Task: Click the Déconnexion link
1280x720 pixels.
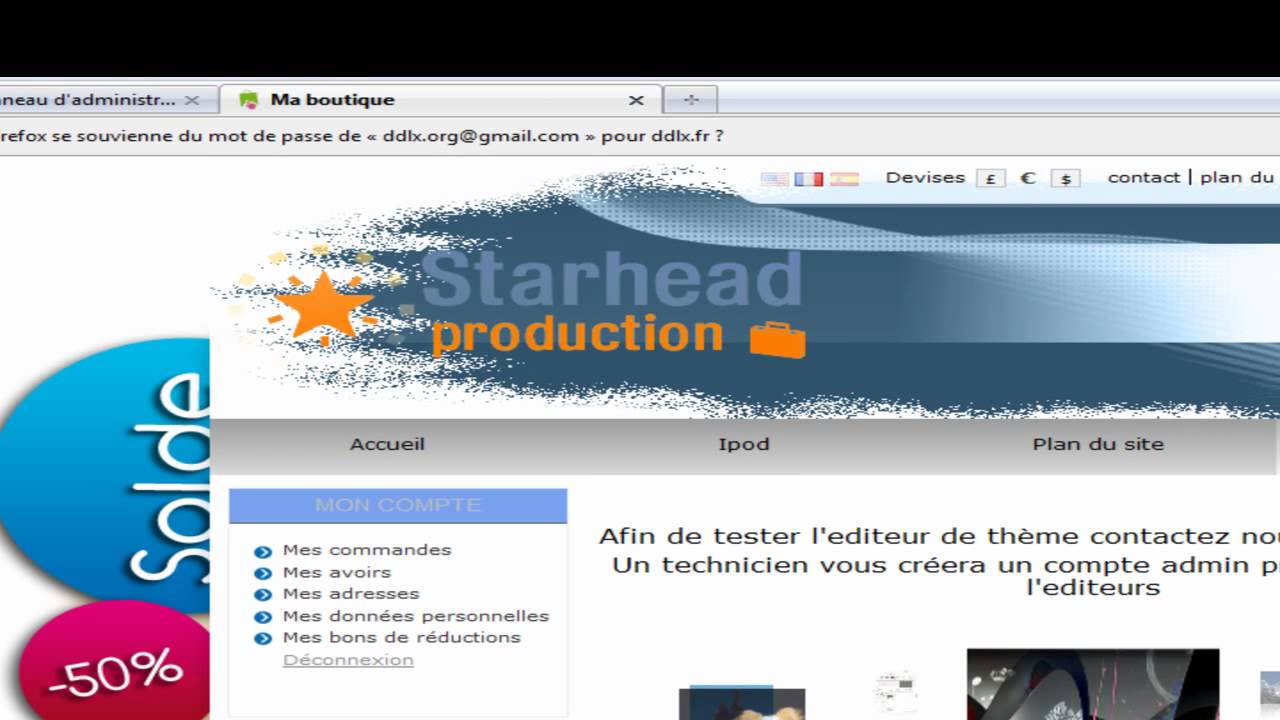Action: (x=348, y=660)
